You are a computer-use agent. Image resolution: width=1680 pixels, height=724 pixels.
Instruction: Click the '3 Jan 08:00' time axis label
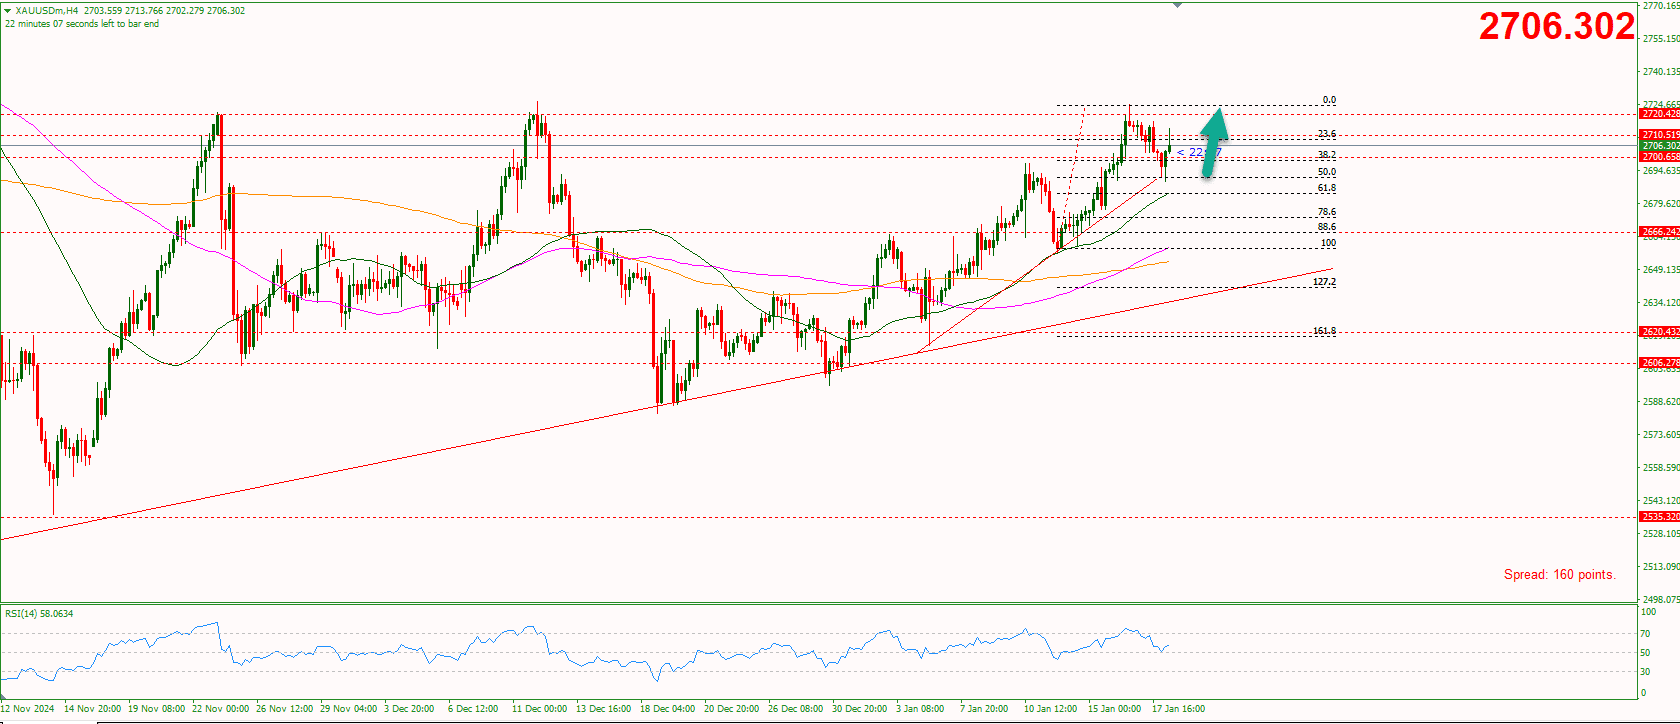[x=920, y=709]
